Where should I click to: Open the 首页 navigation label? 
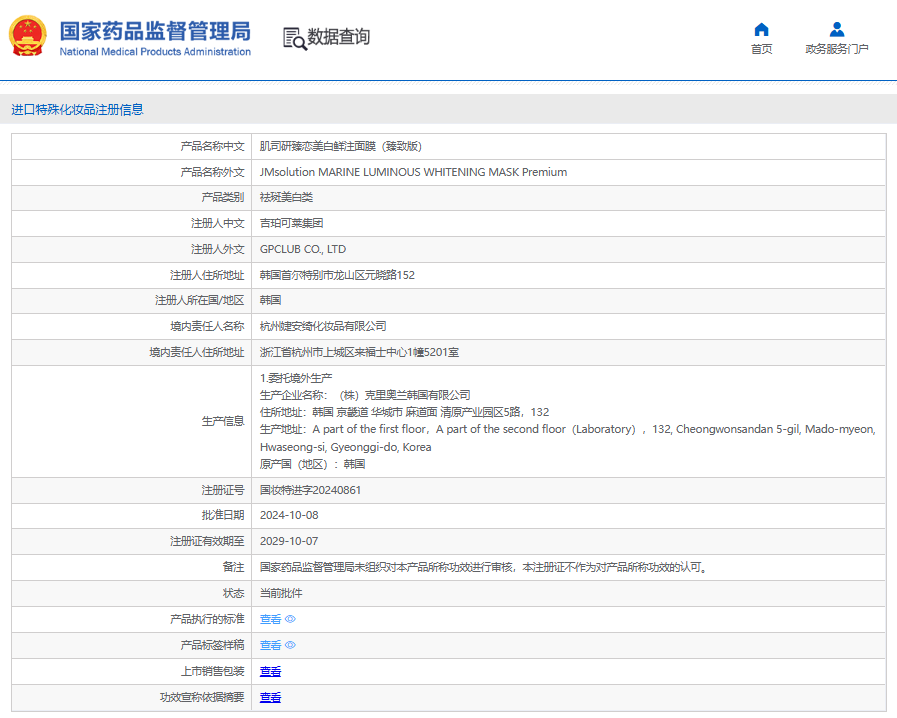click(761, 49)
